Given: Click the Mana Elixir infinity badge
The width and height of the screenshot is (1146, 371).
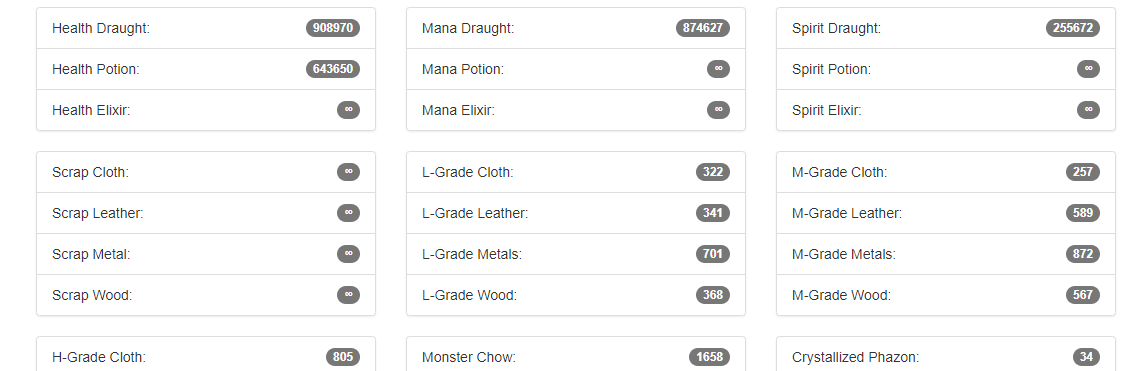Looking at the screenshot, I should click(x=718, y=110).
